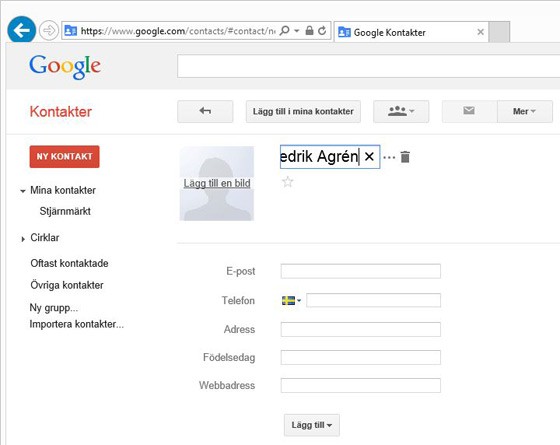This screenshot has height=445, width=560.
Task: Open the Lägg till dropdown button
Action: tap(311, 425)
